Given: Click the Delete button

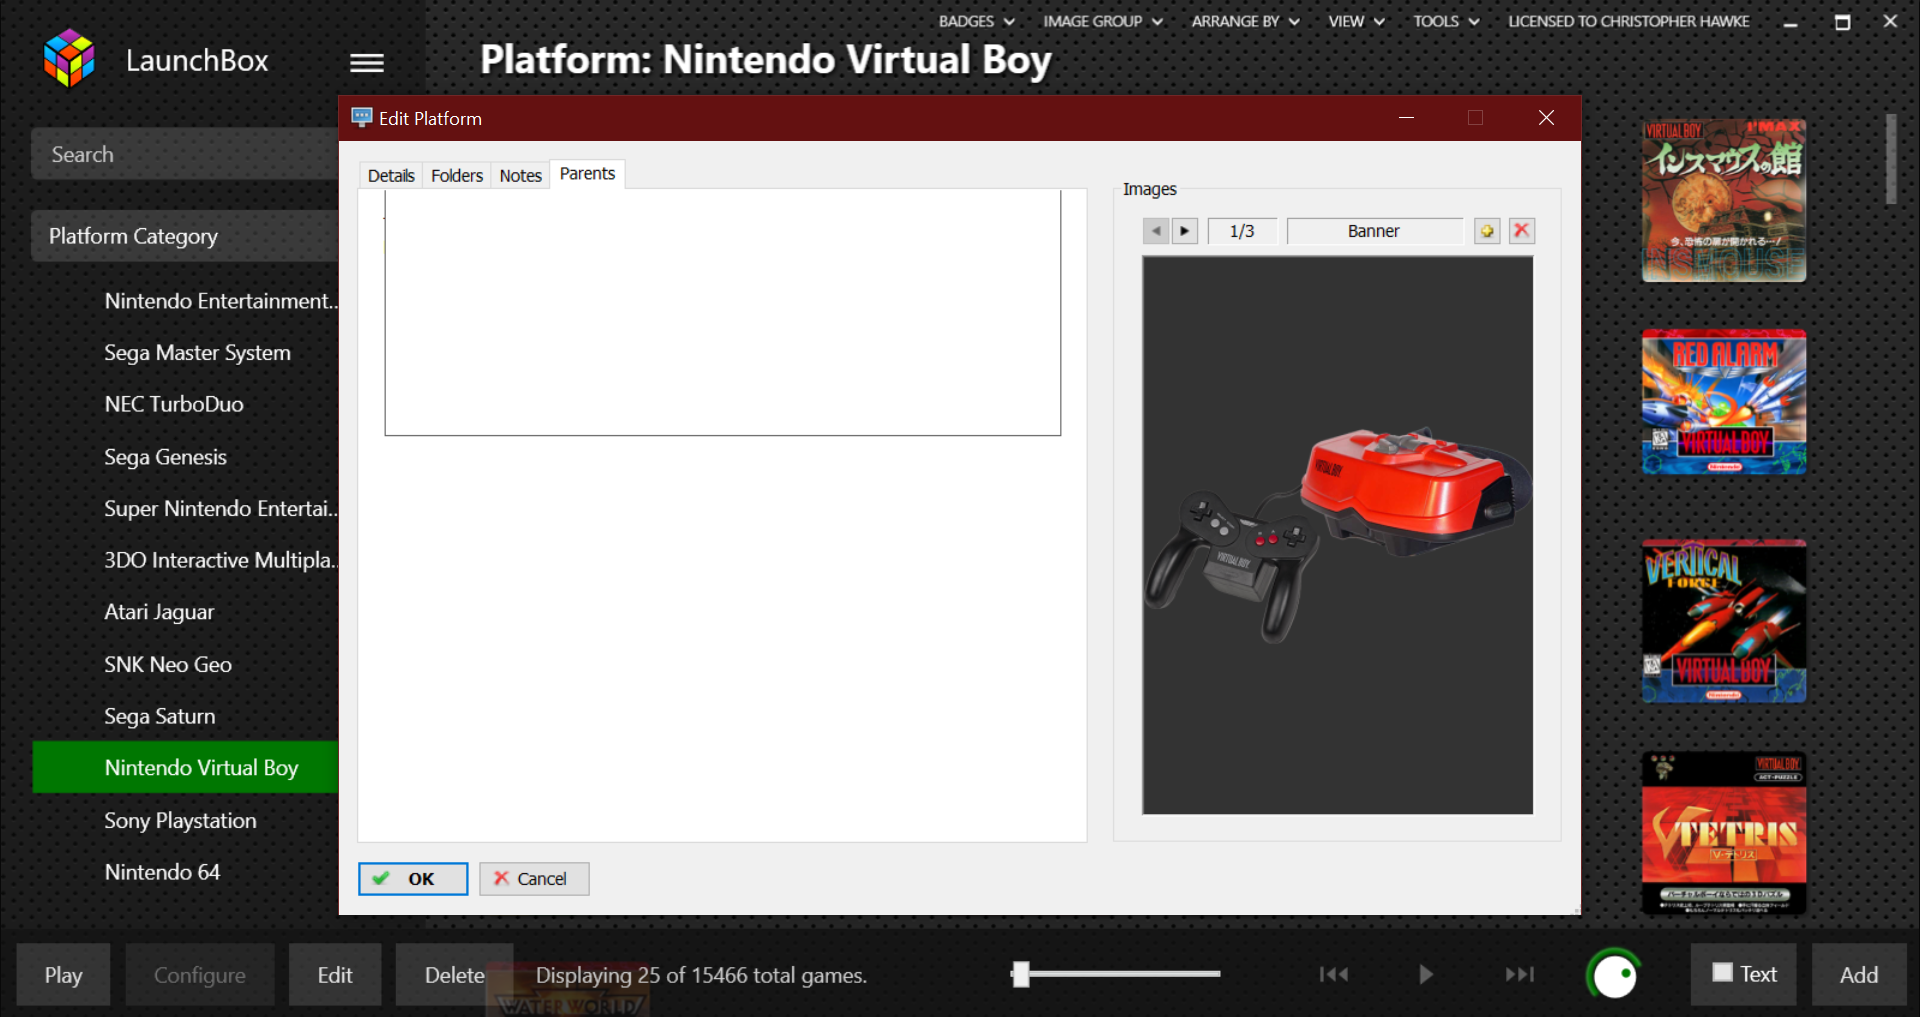Looking at the screenshot, I should (454, 975).
